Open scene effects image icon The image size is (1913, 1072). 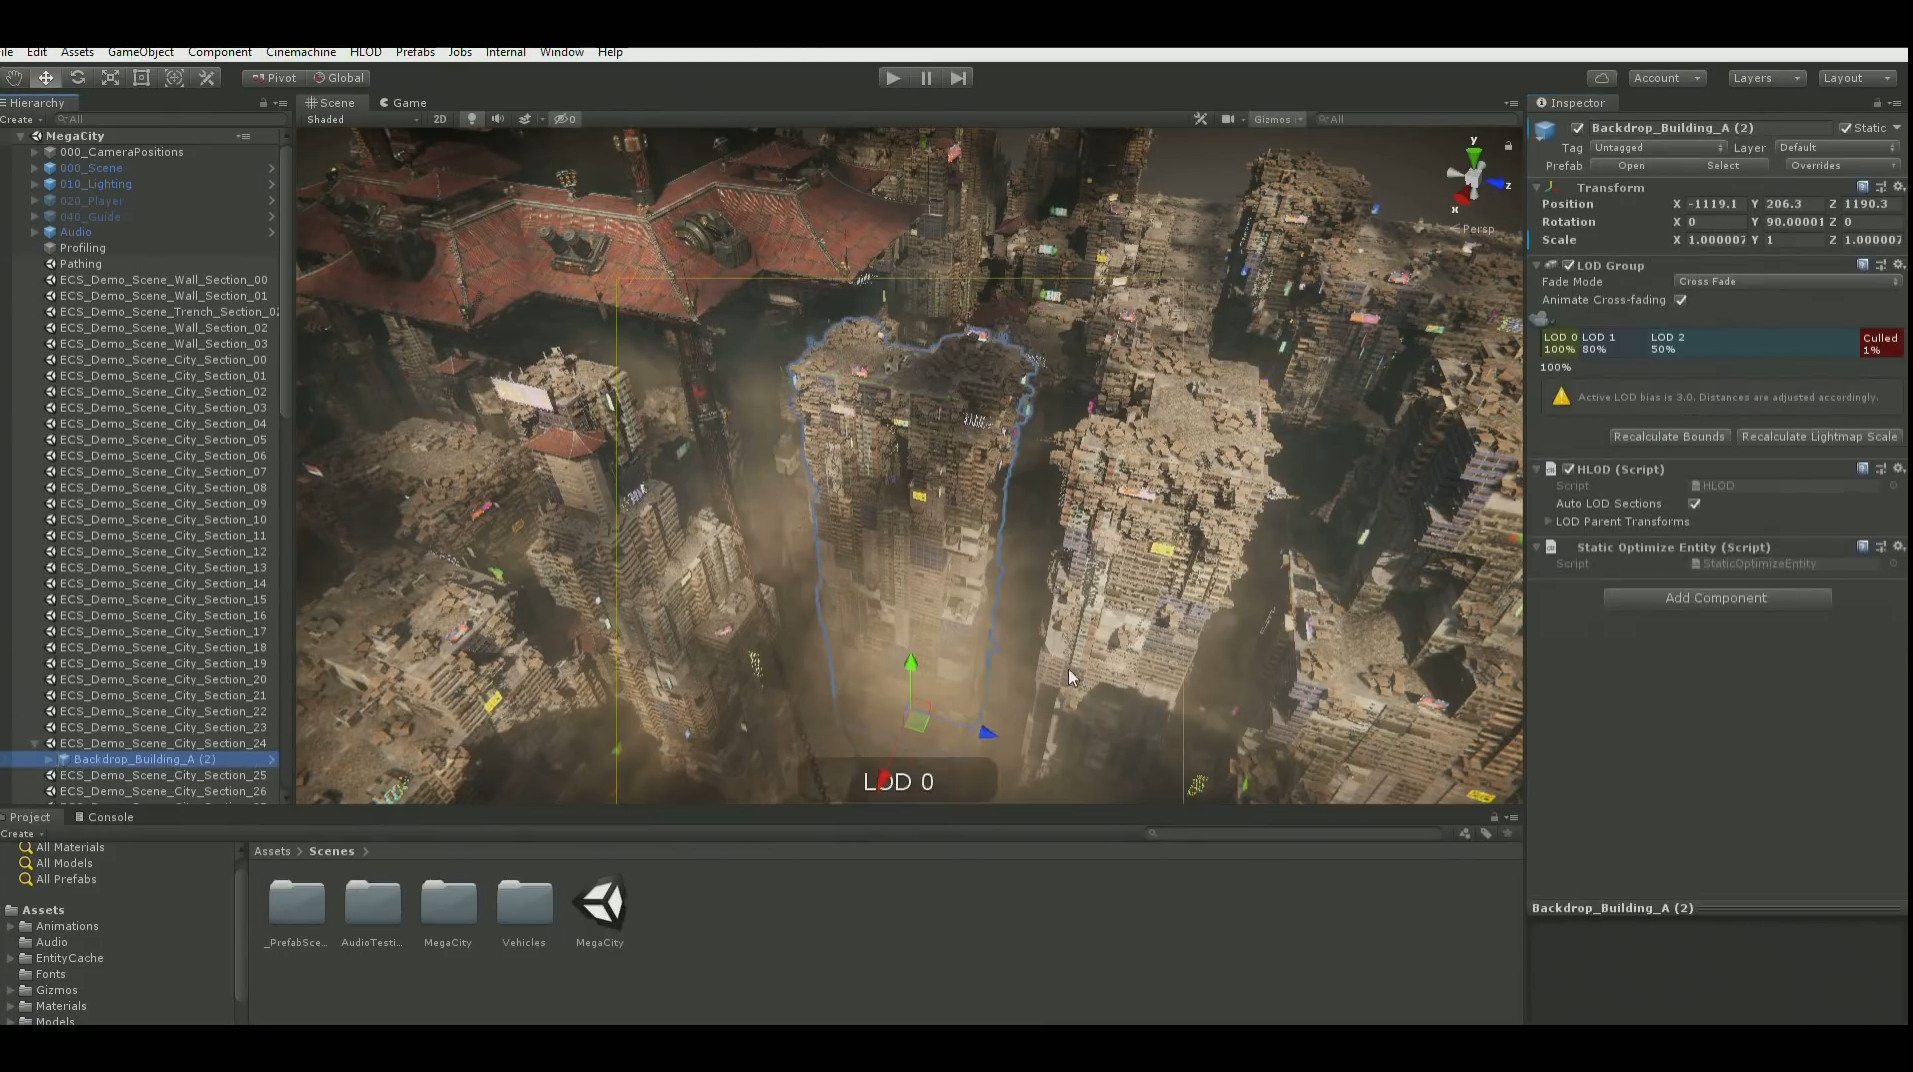525,119
